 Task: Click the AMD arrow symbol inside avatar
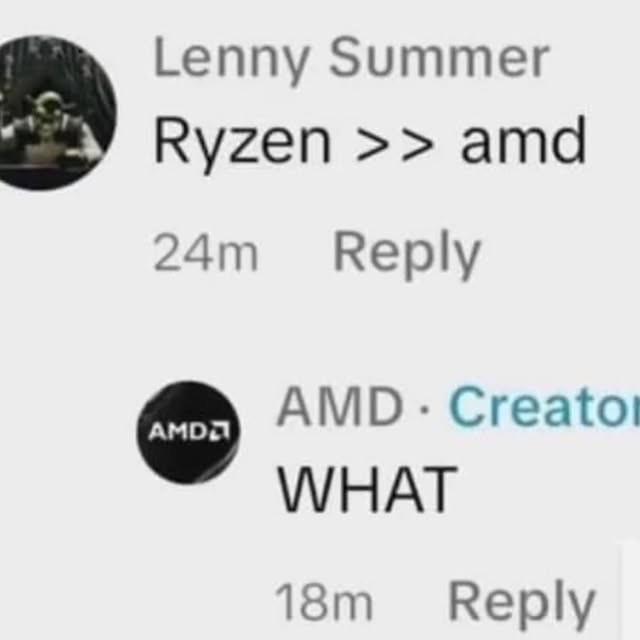(222, 432)
